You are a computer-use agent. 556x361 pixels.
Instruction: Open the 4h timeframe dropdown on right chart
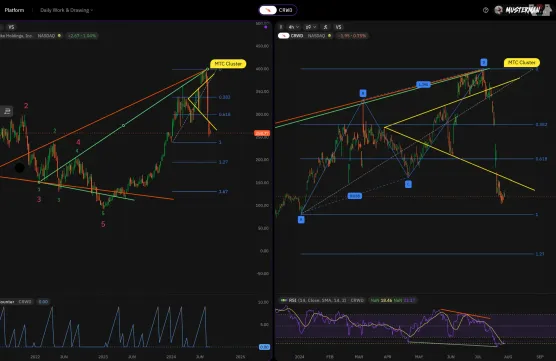(294, 27)
